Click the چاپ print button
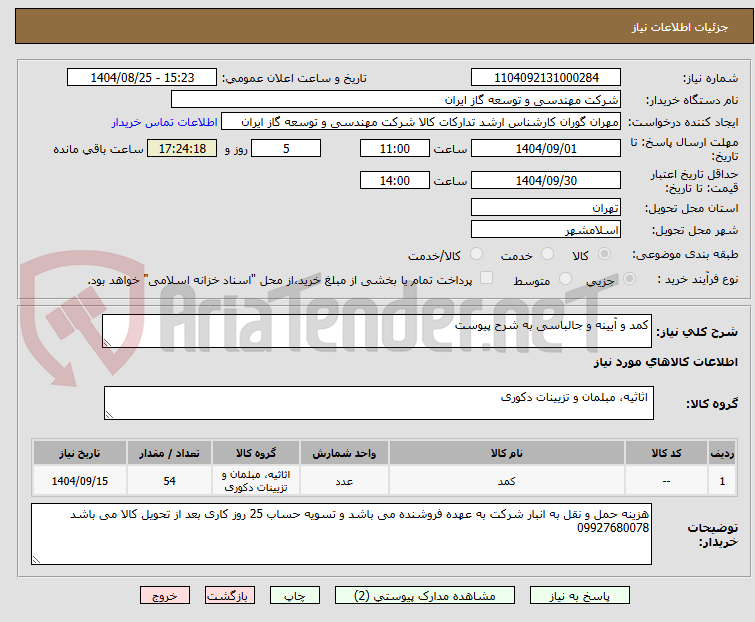 click(x=294, y=596)
